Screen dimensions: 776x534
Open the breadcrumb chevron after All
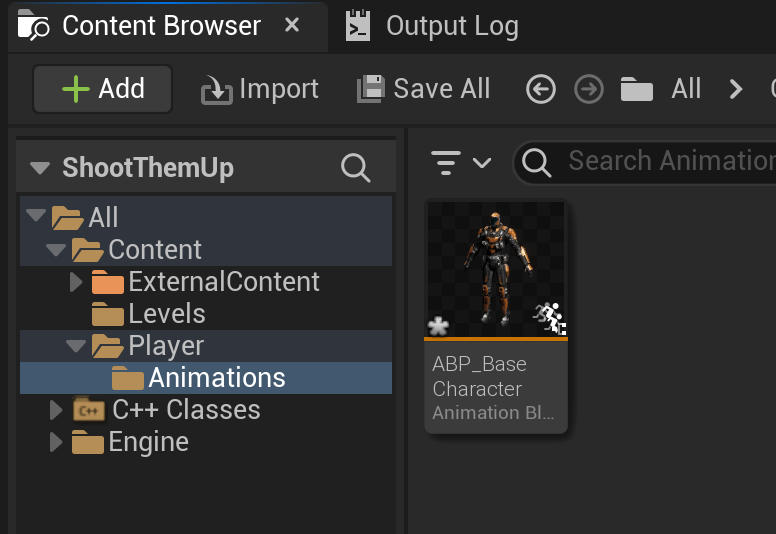[736, 90]
